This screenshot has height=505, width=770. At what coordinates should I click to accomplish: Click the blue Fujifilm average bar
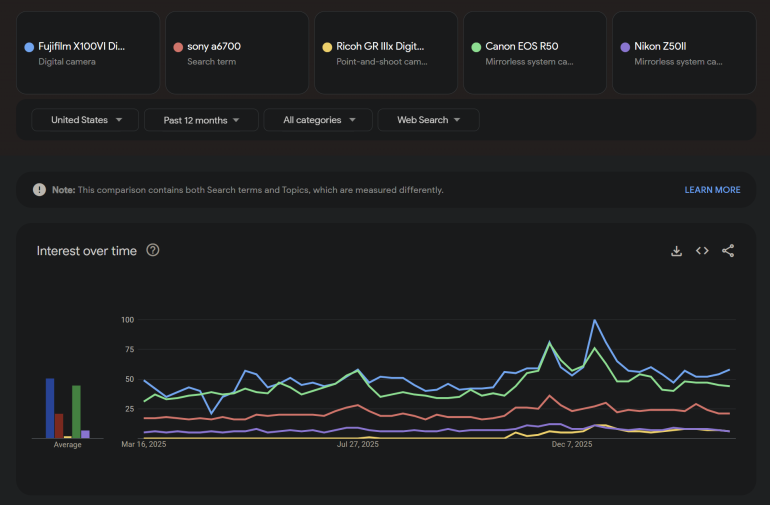(50, 408)
